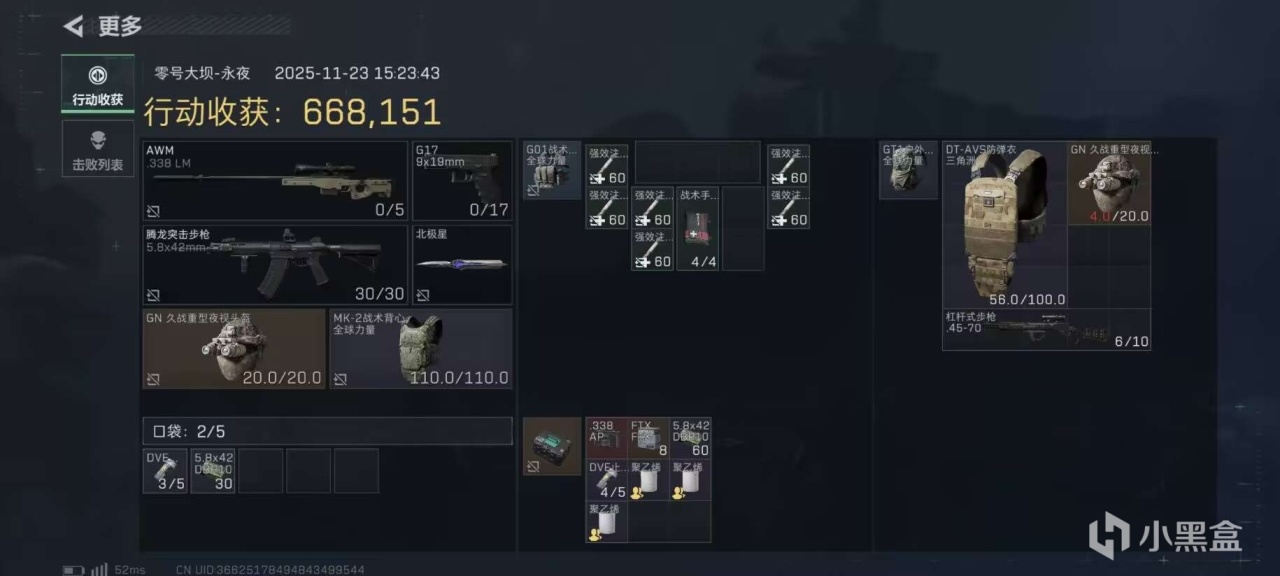Screen dimensions: 1280x576
Task: Select the G01 tactical chest rig icon
Action: point(552,170)
